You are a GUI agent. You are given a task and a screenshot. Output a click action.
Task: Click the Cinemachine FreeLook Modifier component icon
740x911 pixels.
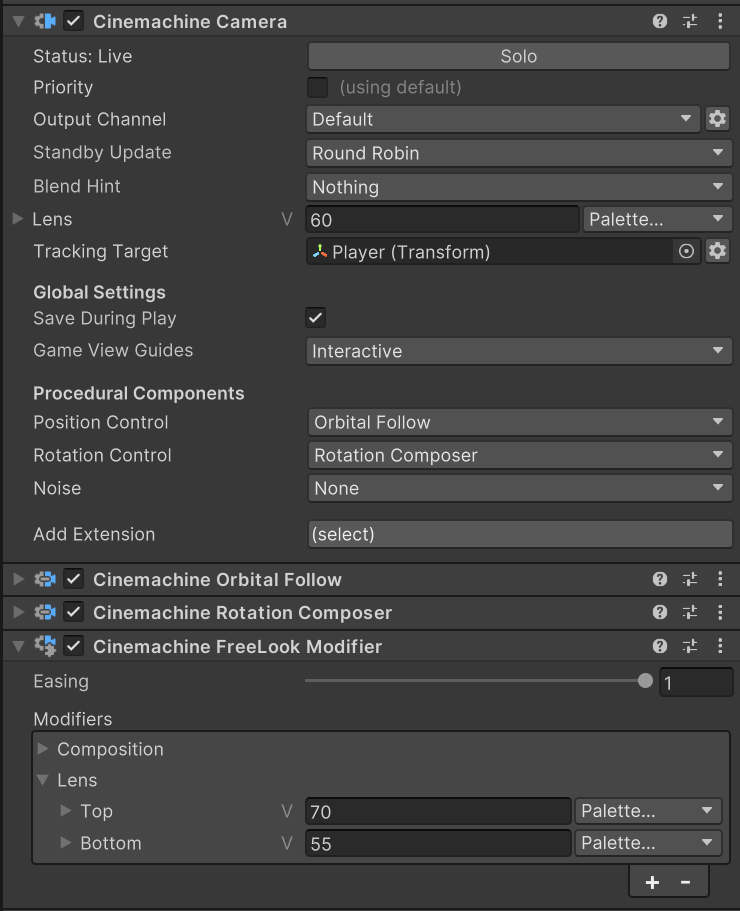[x=45, y=646]
